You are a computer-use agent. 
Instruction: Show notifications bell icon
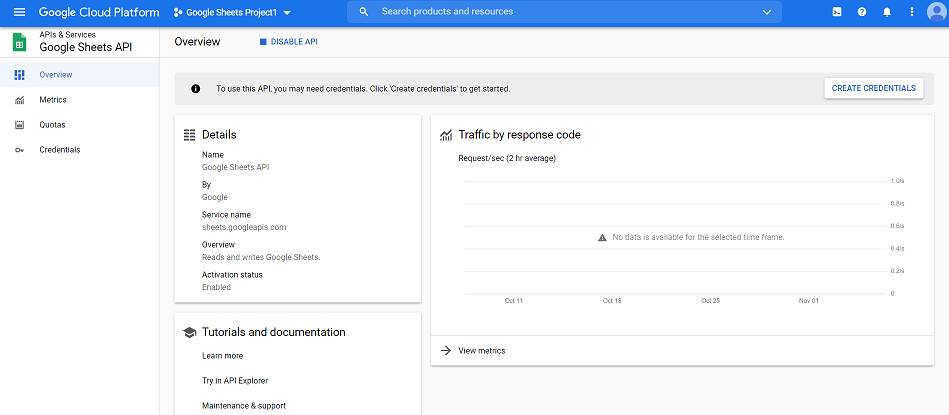886,12
